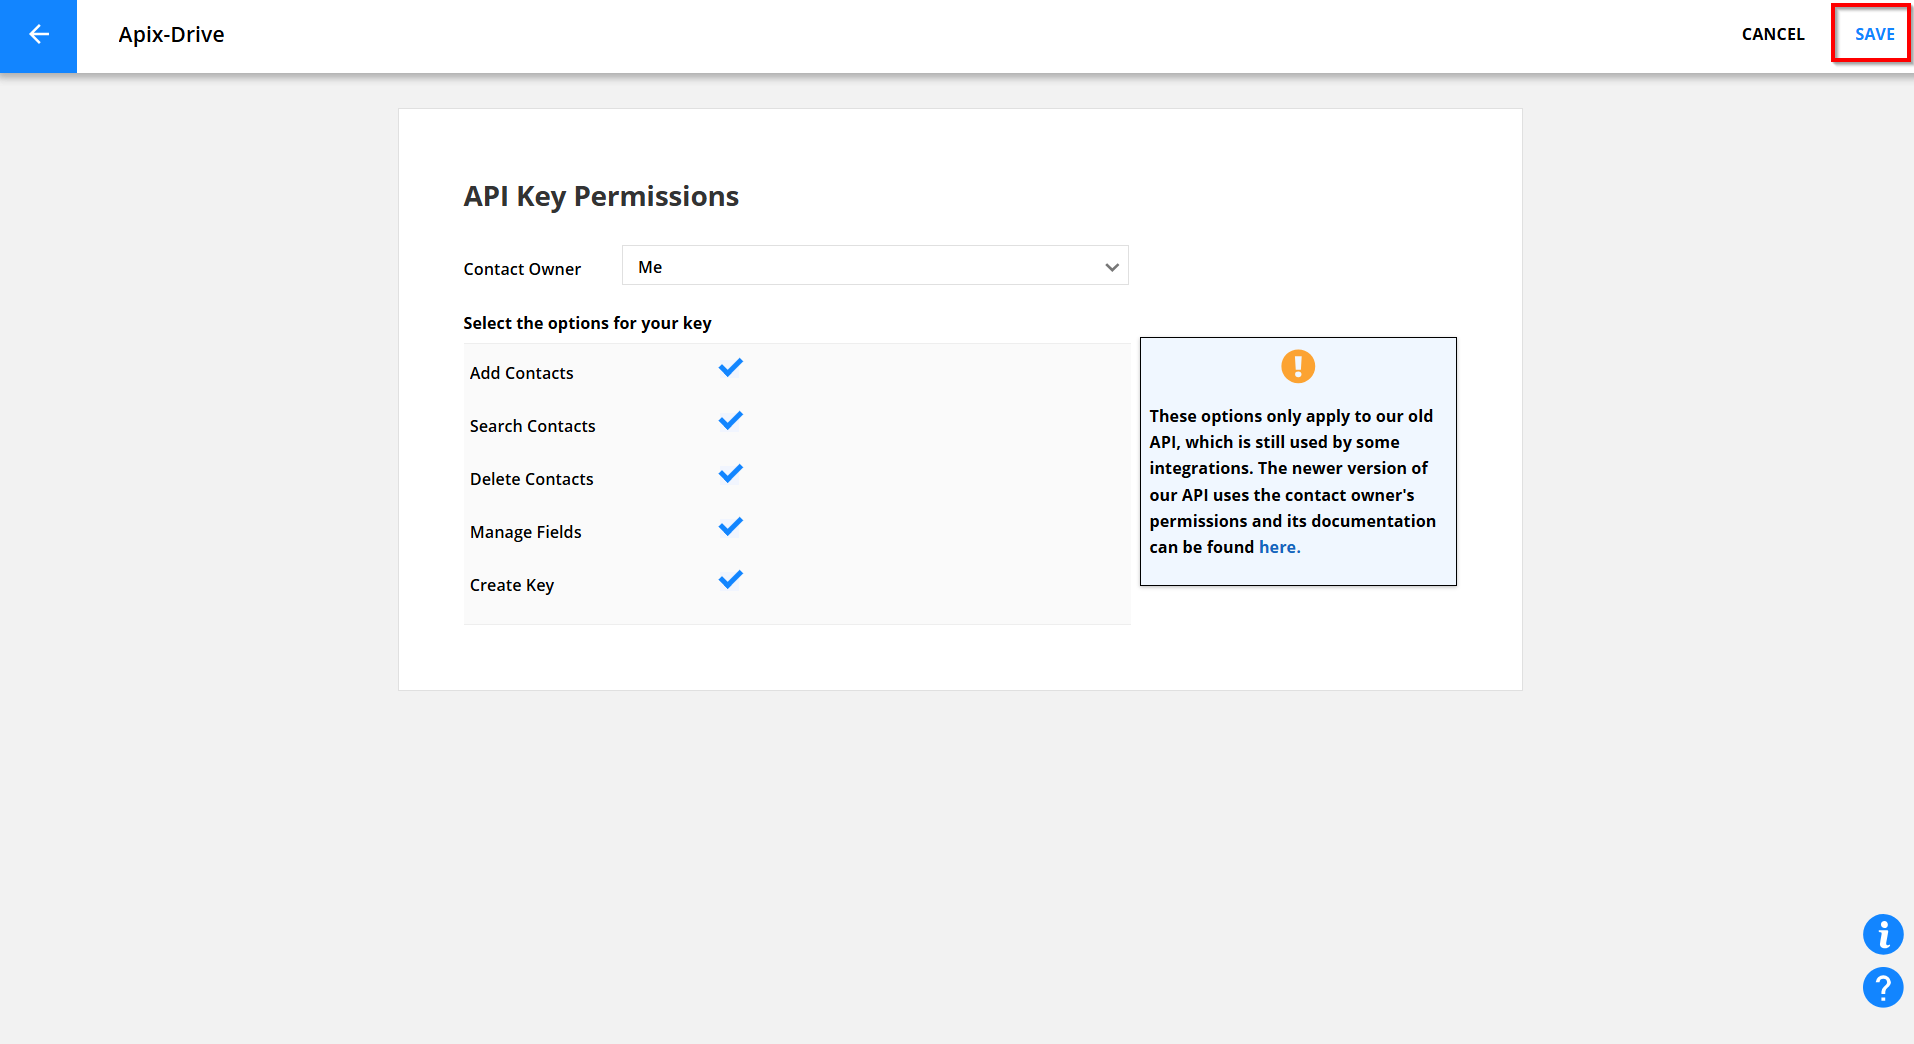This screenshot has width=1914, height=1044.
Task: Select the Add Contacts label
Action: 521,373
